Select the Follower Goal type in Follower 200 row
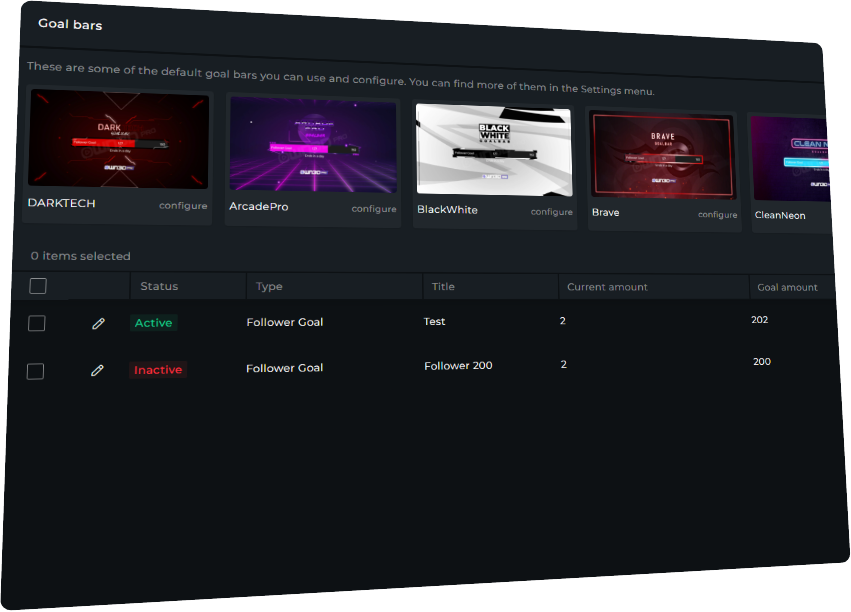The width and height of the screenshot is (851, 612). (284, 368)
